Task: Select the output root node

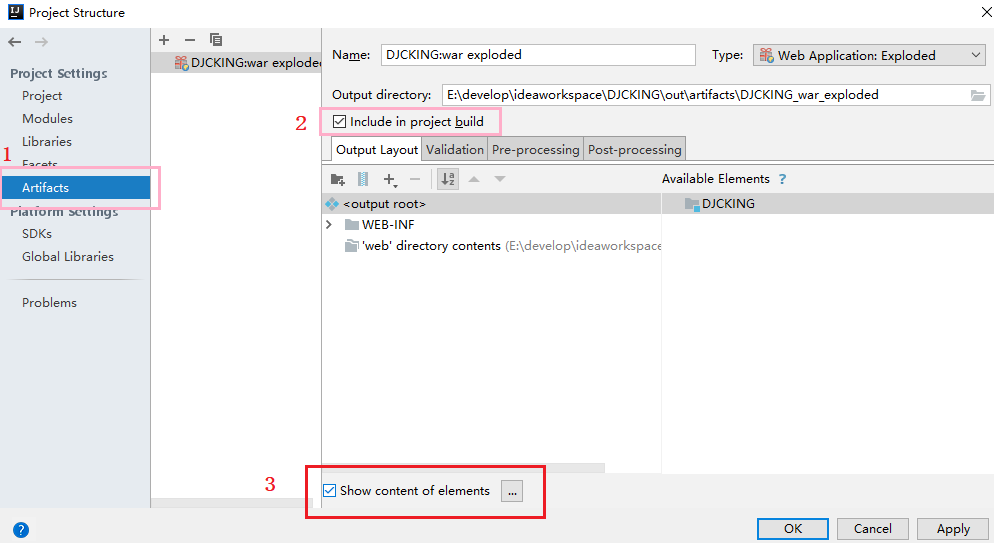Action: [491, 204]
